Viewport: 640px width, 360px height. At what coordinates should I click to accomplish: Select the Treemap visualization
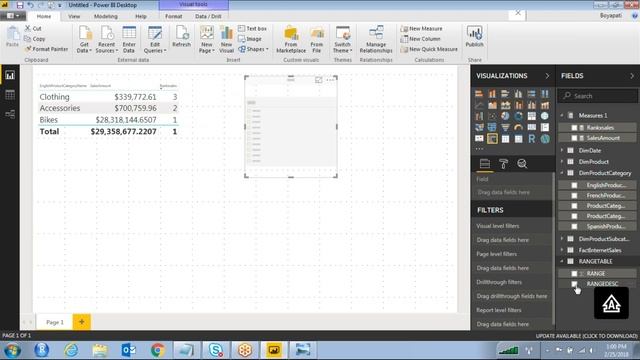coord(531,116)
